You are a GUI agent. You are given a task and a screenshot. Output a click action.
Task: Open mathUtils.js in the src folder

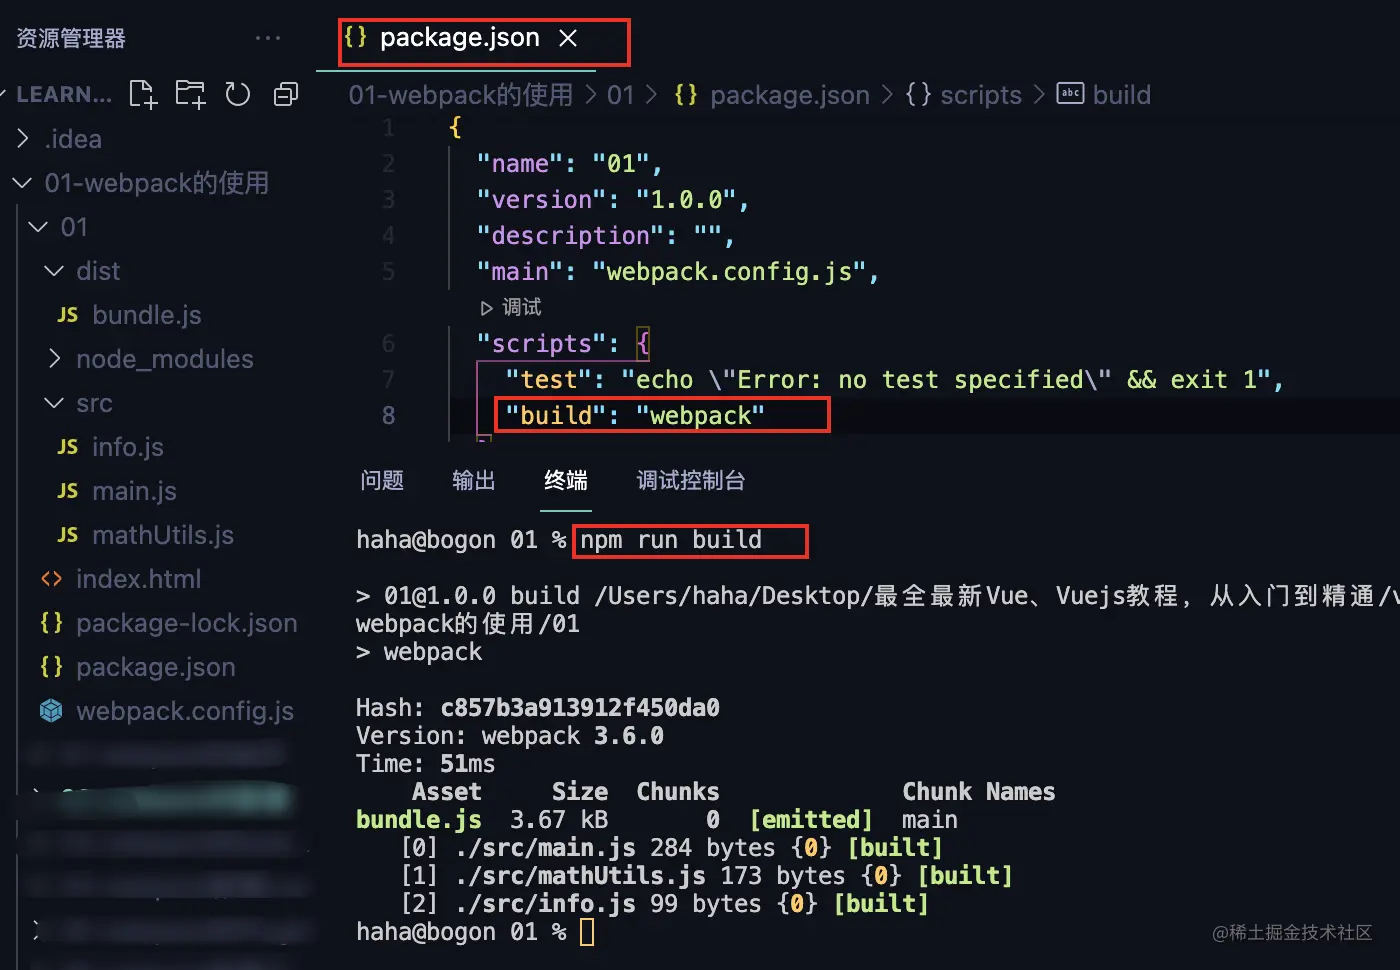(163, 535)
